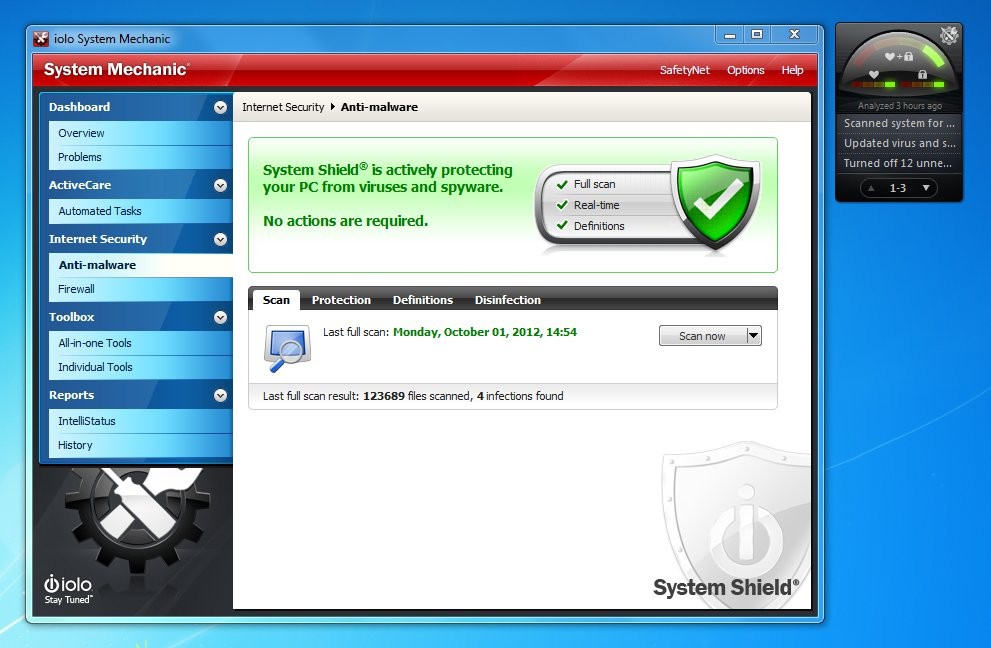Click the Scan now button
This screenshot has height=648, width=991.
(702, 336)
